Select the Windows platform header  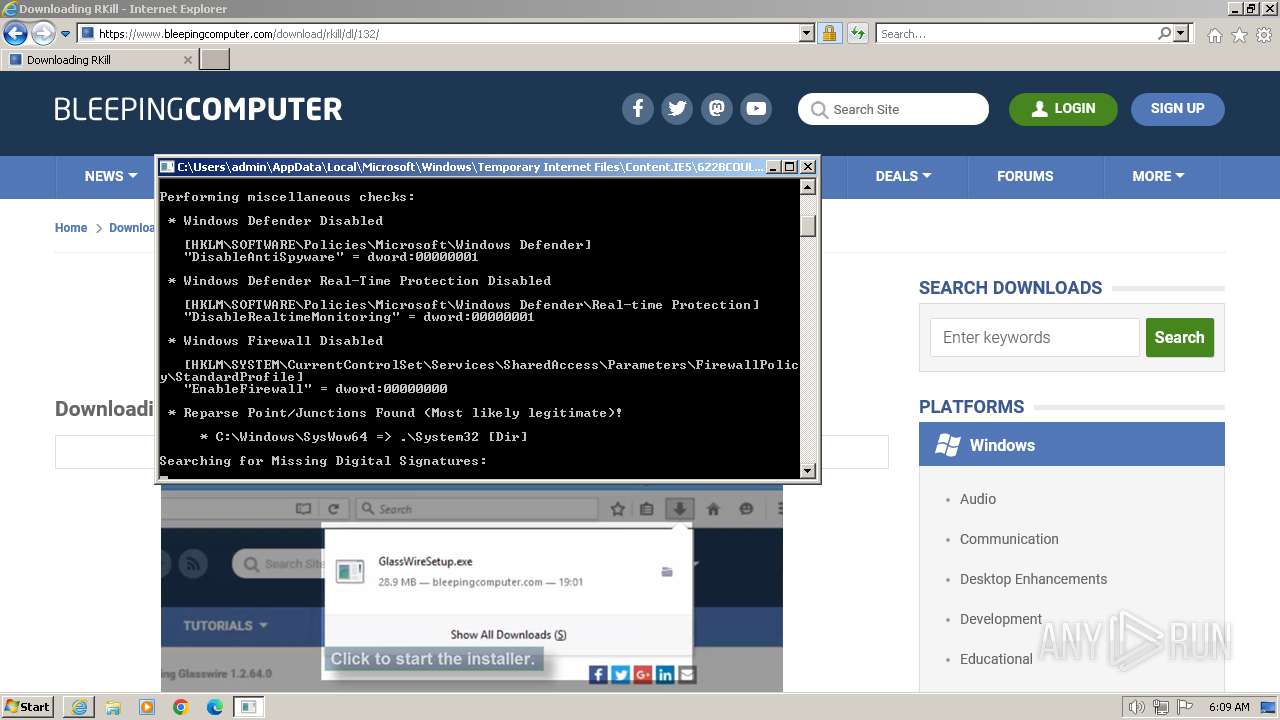click(x=1072, y=445)
